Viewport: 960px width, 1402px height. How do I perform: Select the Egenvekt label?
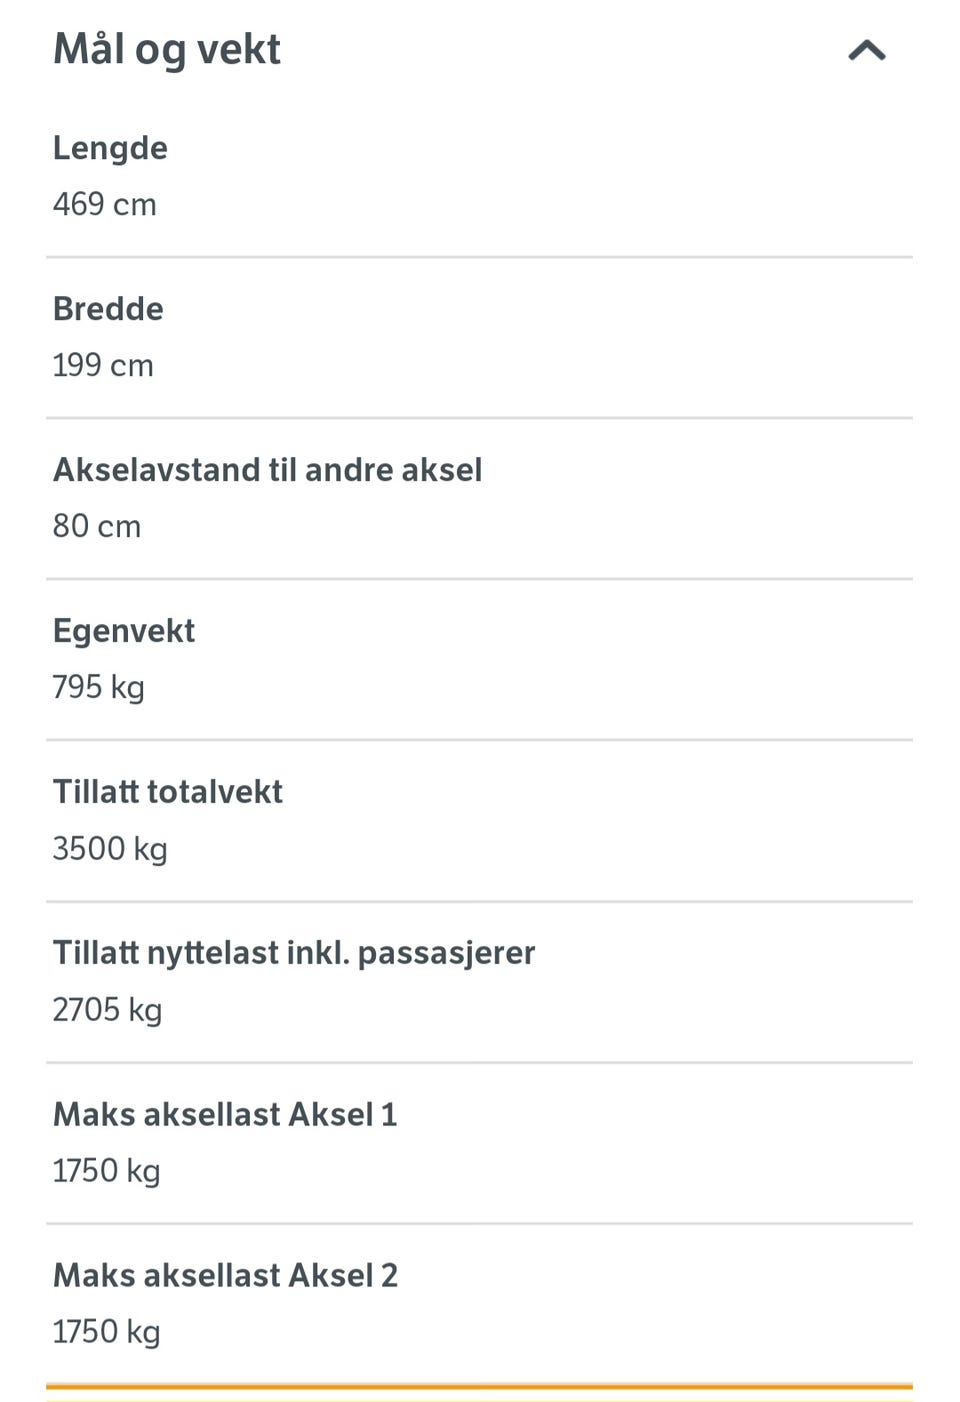click(124, 632)
